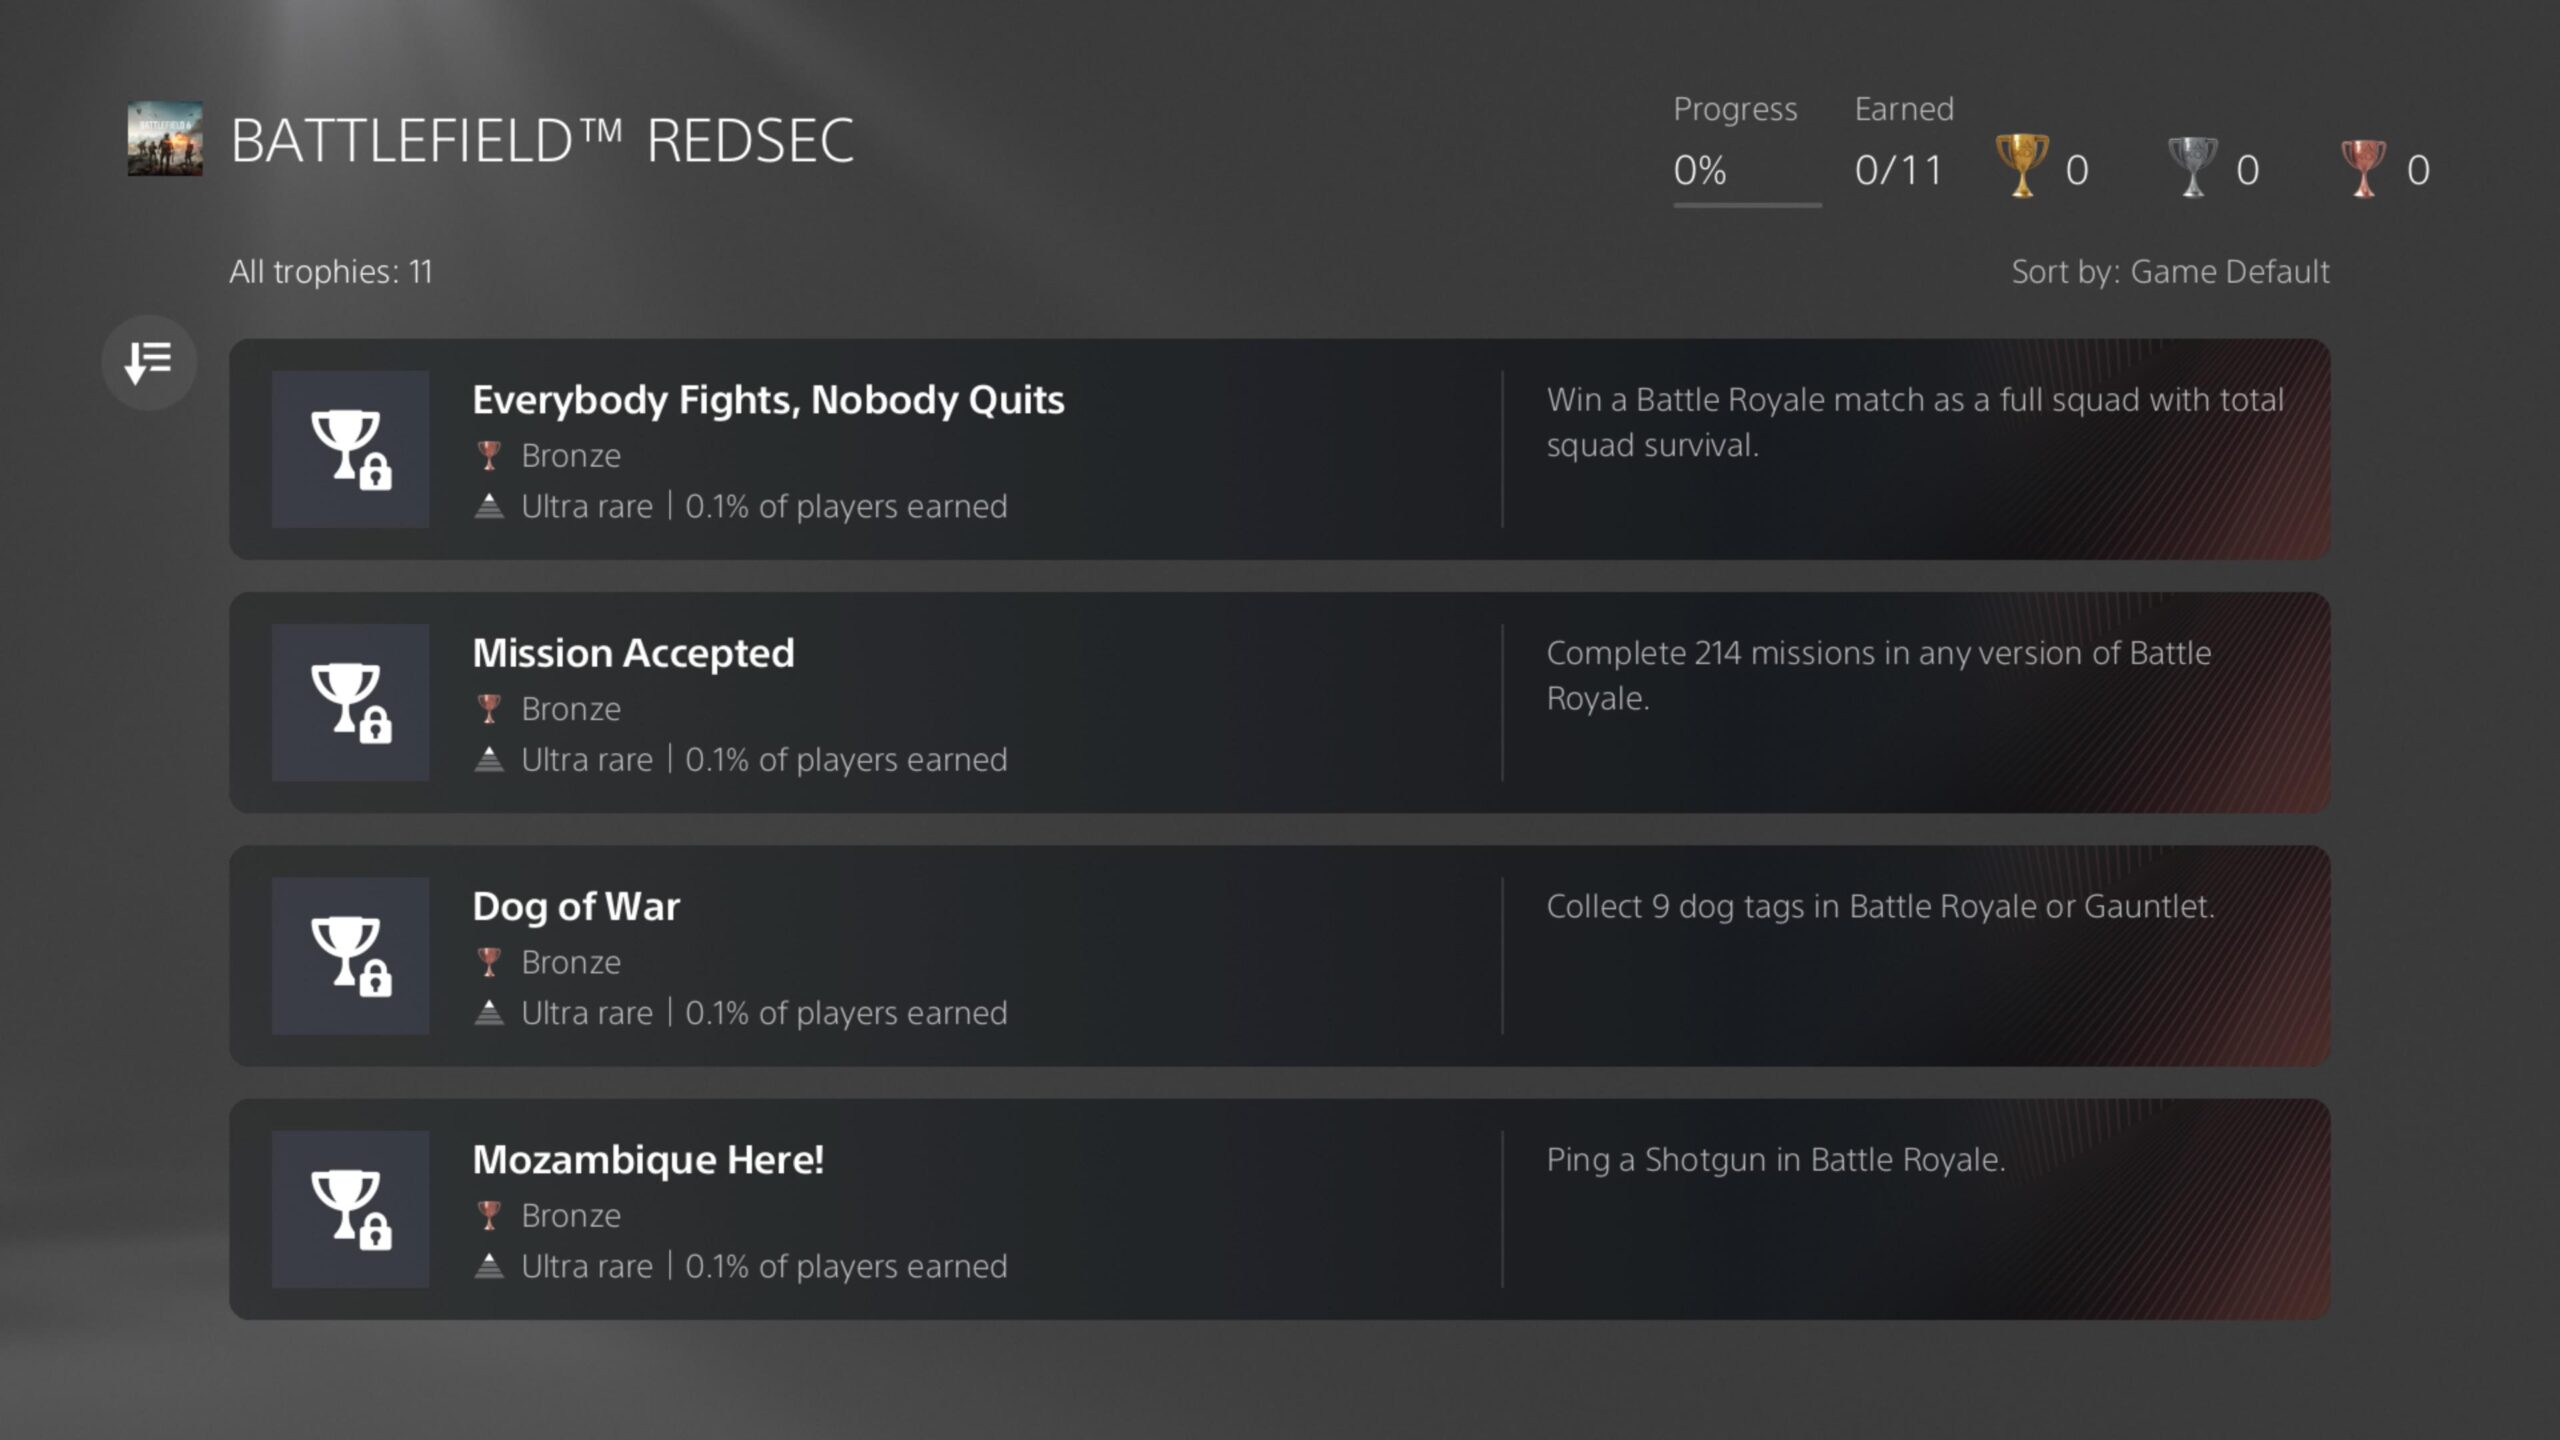Click the bronze trophy count icon
This screenshot has height=1440, width=2560.
[2363, 168]
